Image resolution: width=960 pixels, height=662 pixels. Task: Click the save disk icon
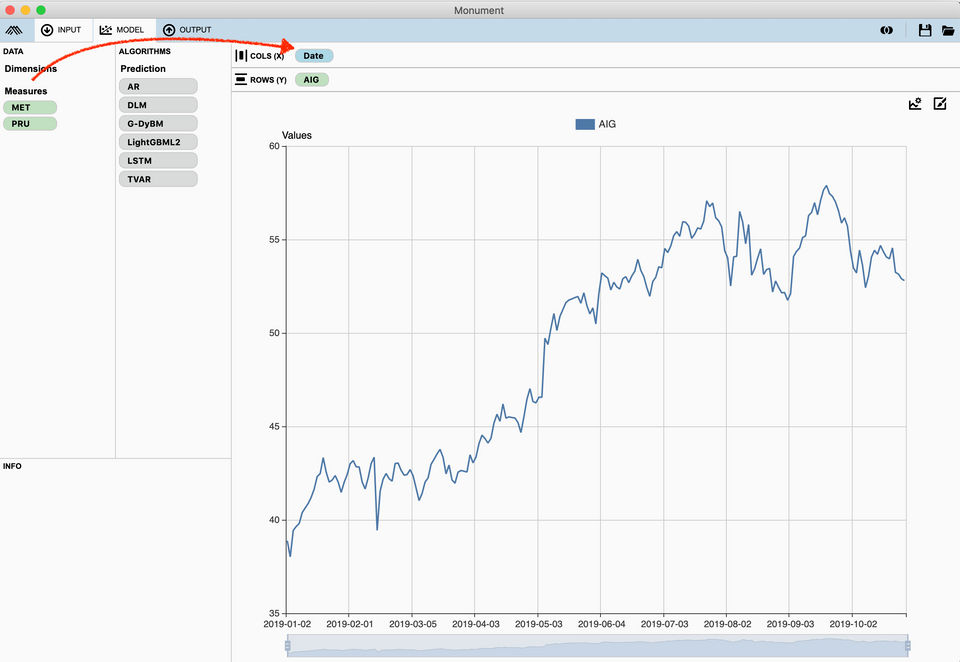(x=924, y=30)
